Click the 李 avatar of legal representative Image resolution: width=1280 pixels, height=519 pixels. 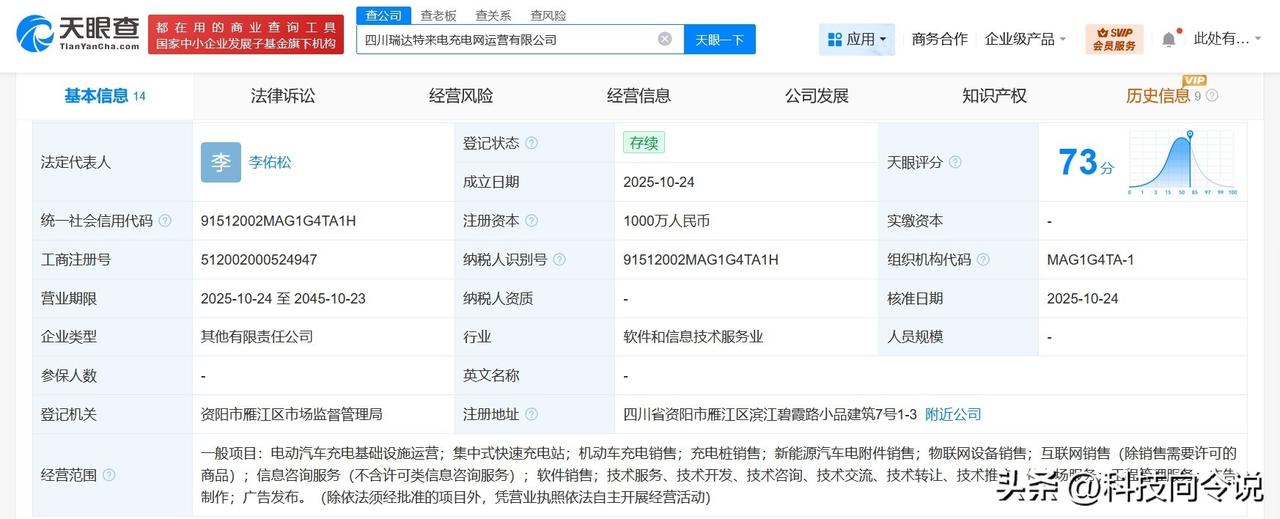click(x=221, y=162)
